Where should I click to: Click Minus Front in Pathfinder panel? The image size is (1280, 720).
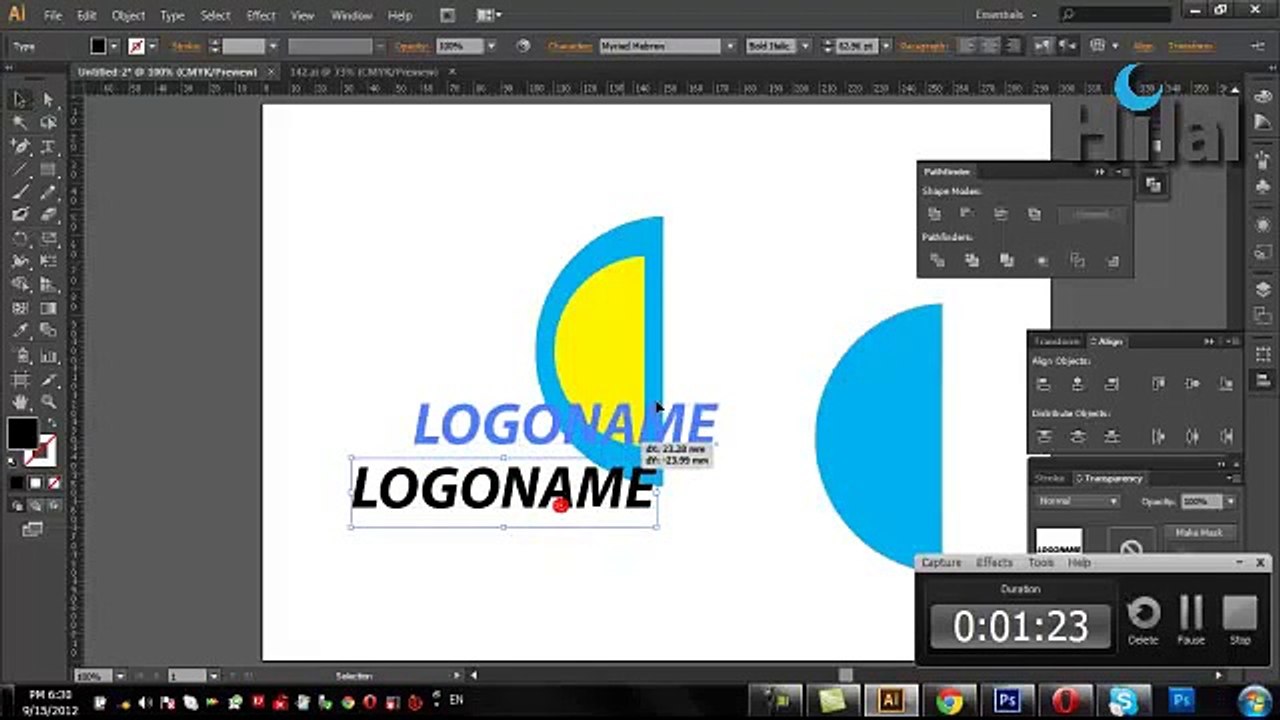pyautogui.click(x=967, y=214)
